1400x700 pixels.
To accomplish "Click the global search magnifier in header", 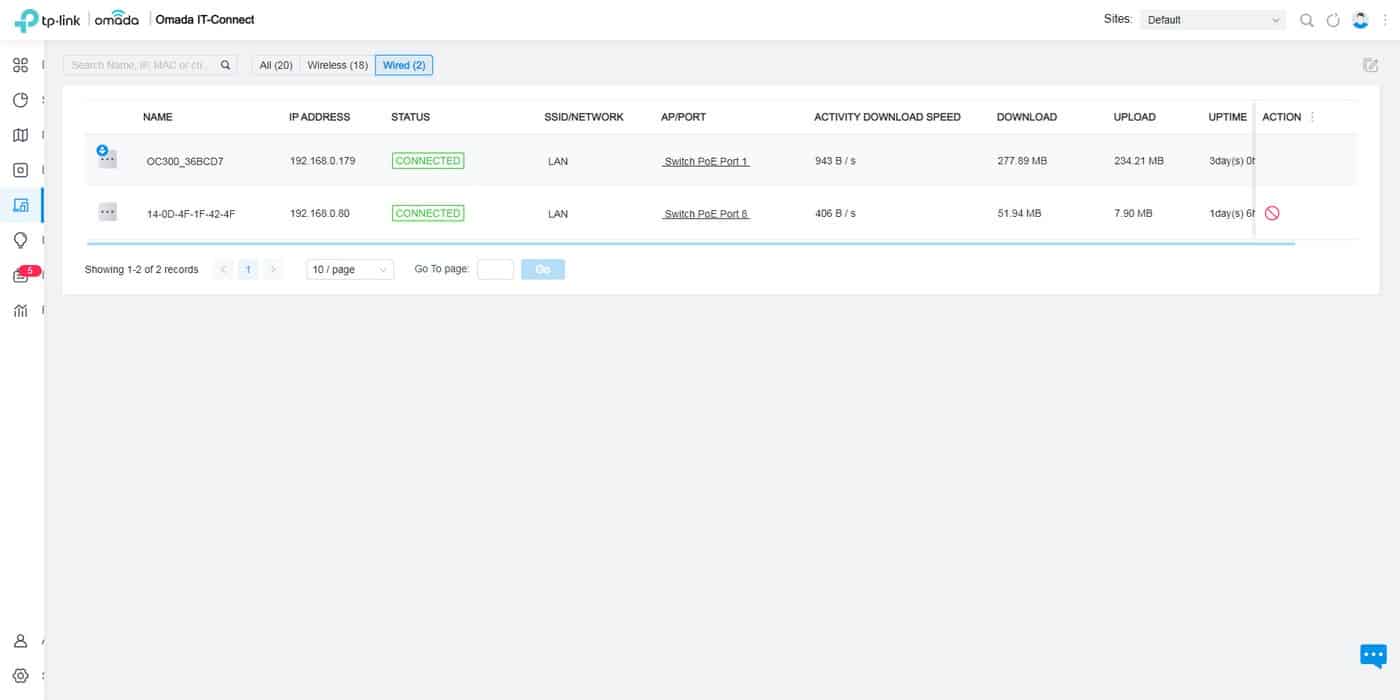I will [x=1306, y=20].
